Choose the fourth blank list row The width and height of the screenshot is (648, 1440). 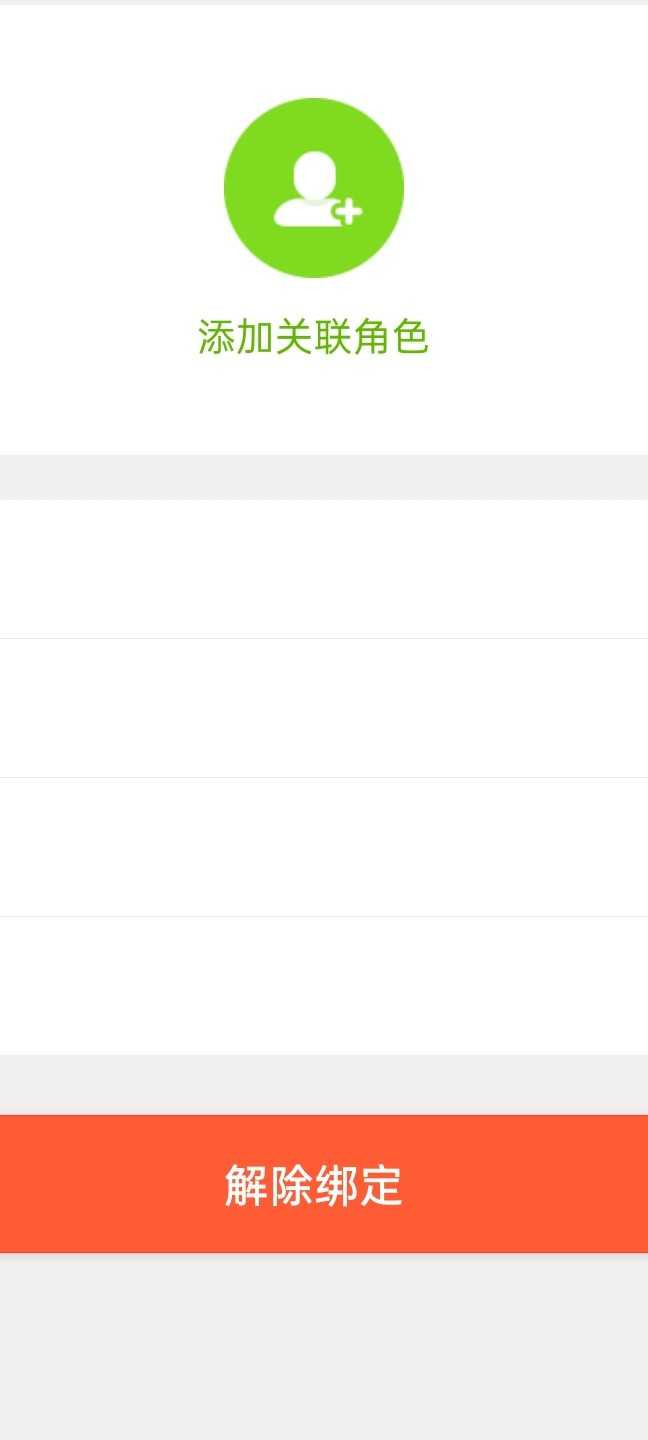[324, 986]
